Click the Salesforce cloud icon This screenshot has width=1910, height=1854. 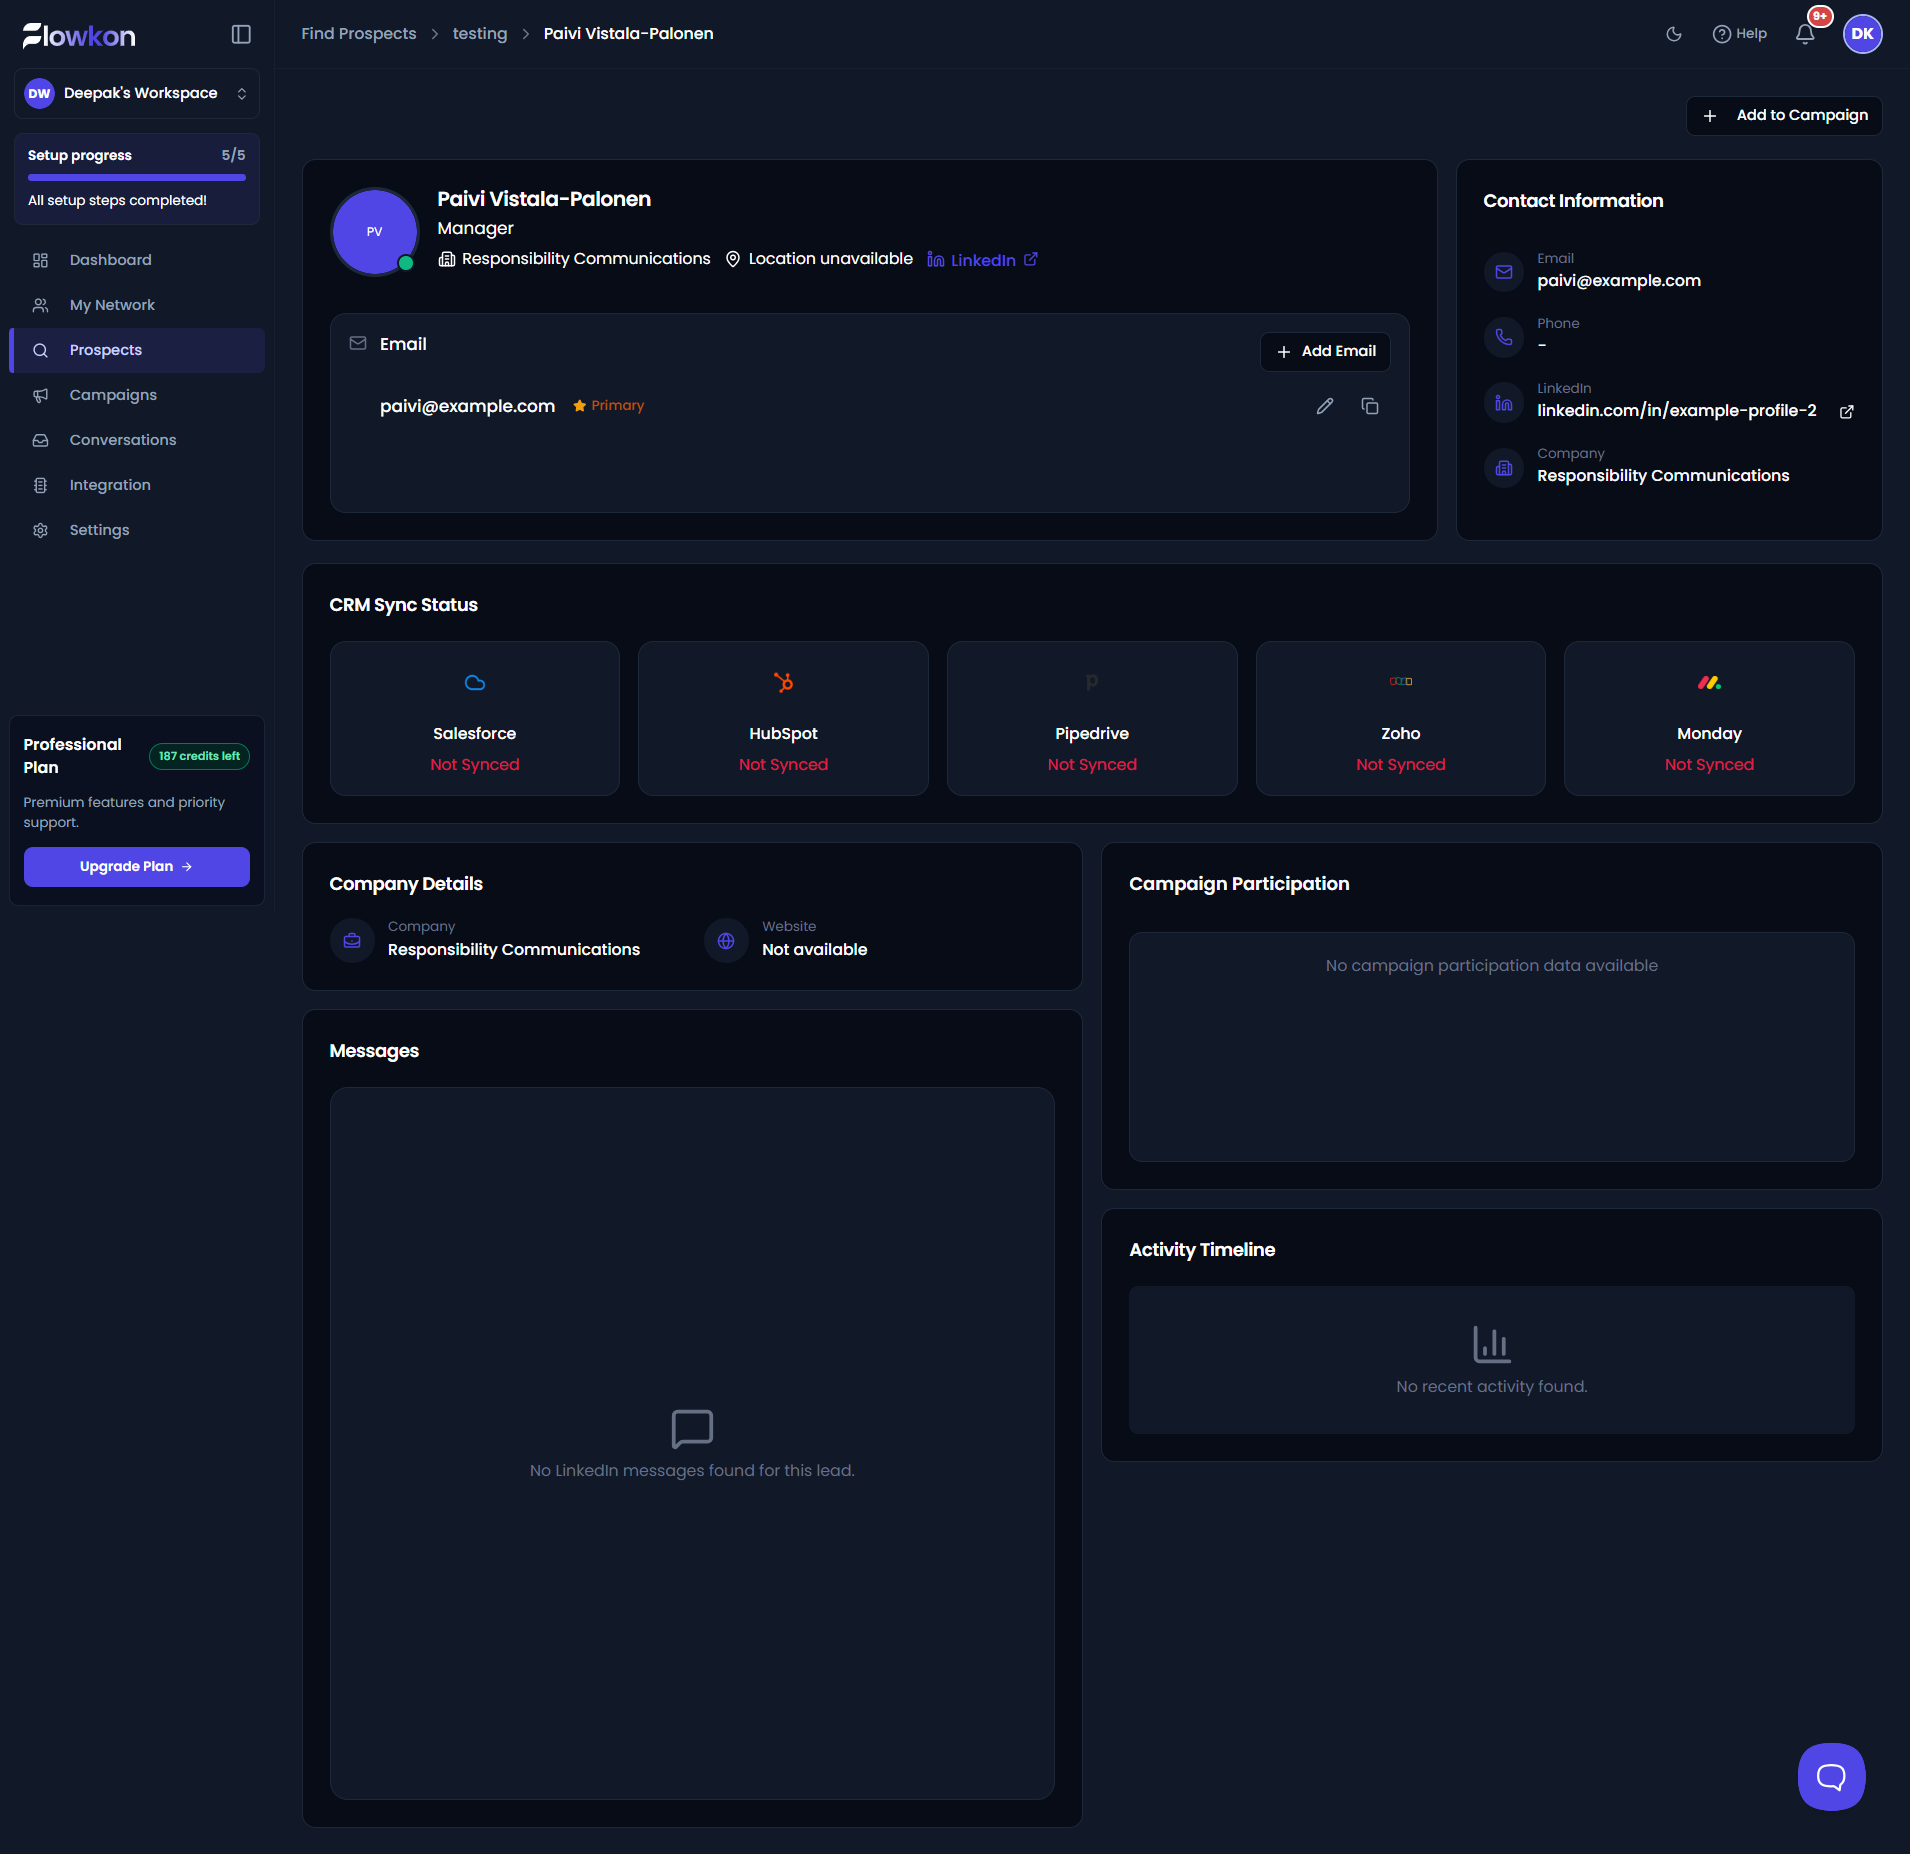pyautogui.click(x=475, y=683)
